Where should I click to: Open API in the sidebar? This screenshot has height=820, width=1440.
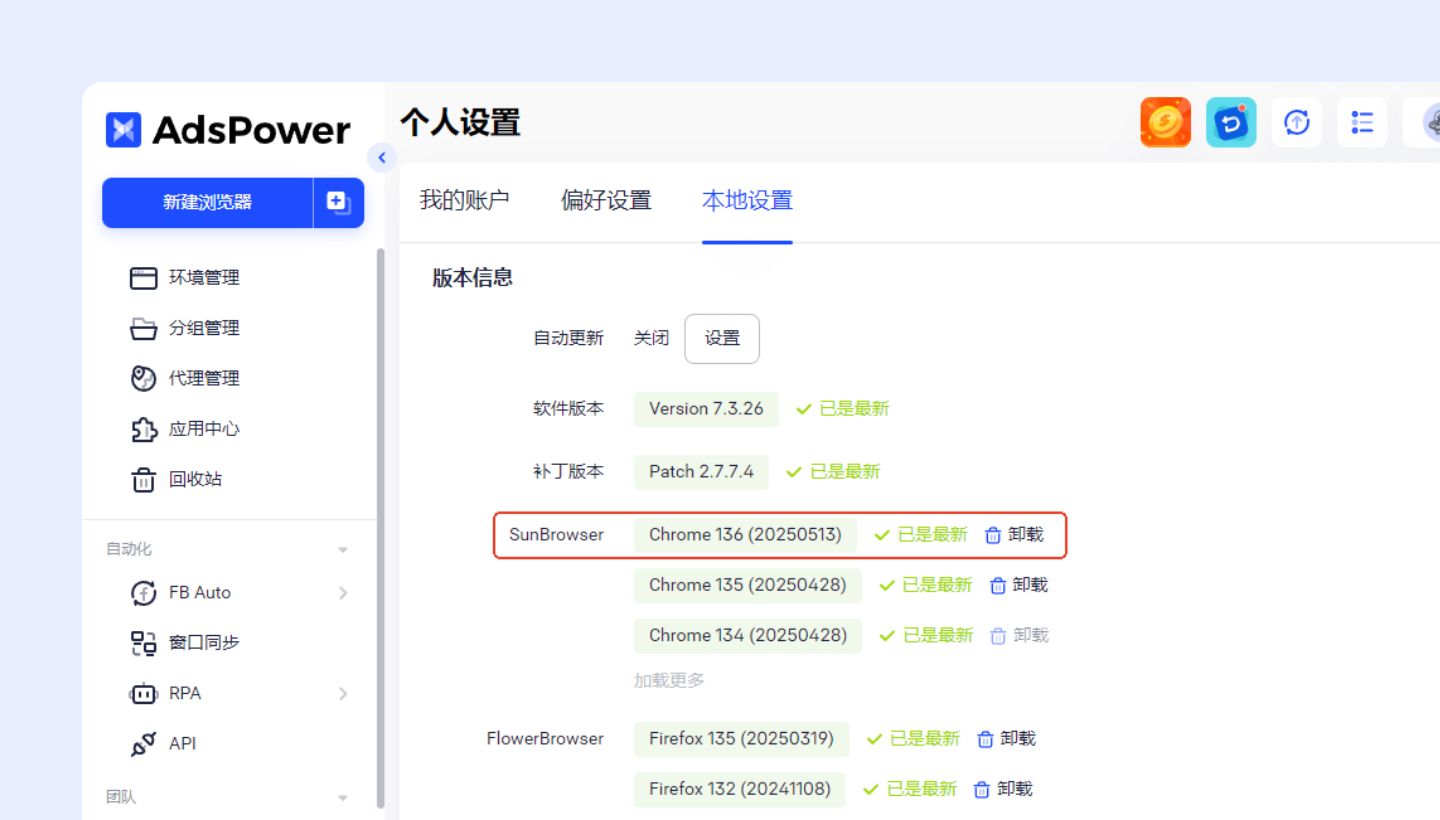click(183, 743)
